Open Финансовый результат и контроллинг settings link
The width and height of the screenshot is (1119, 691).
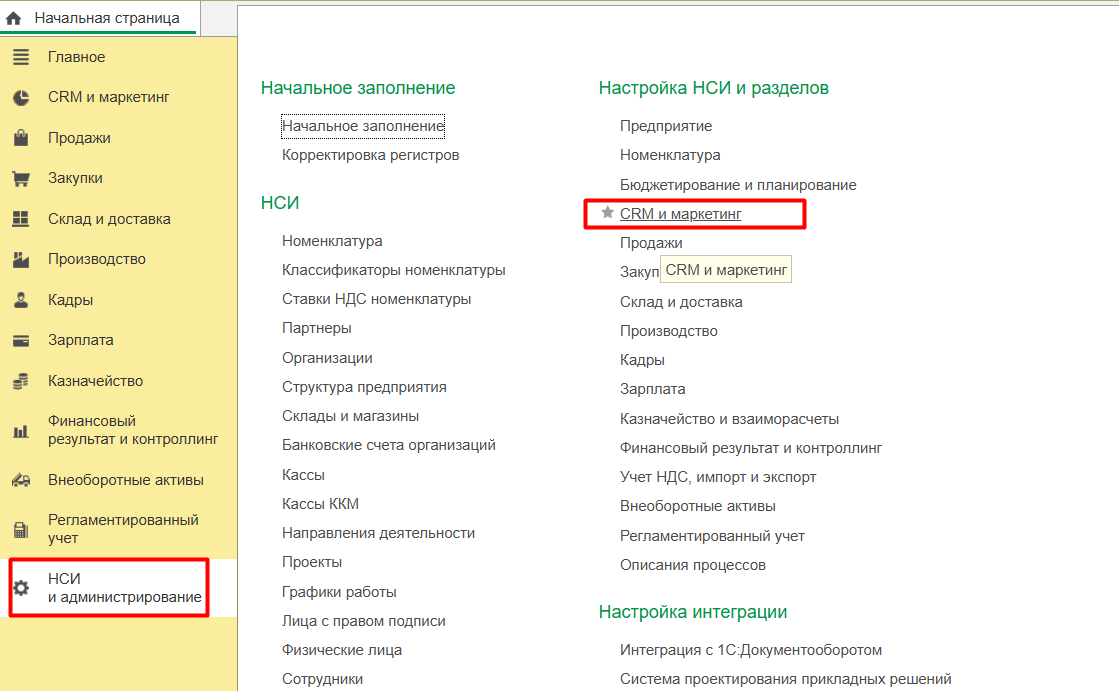[751, 448]
